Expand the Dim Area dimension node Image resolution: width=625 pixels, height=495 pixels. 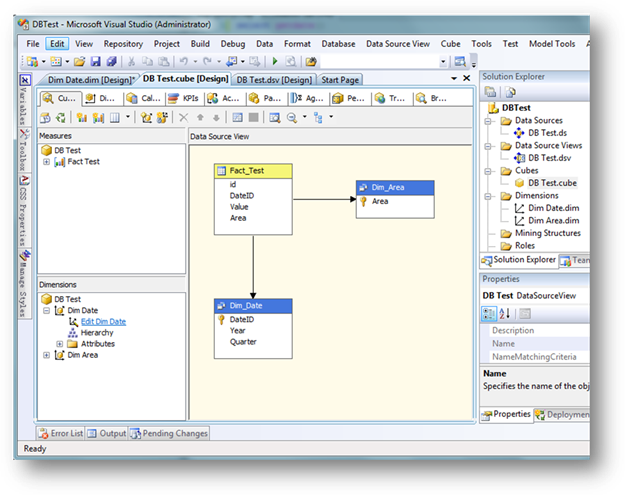pos(46,355)
